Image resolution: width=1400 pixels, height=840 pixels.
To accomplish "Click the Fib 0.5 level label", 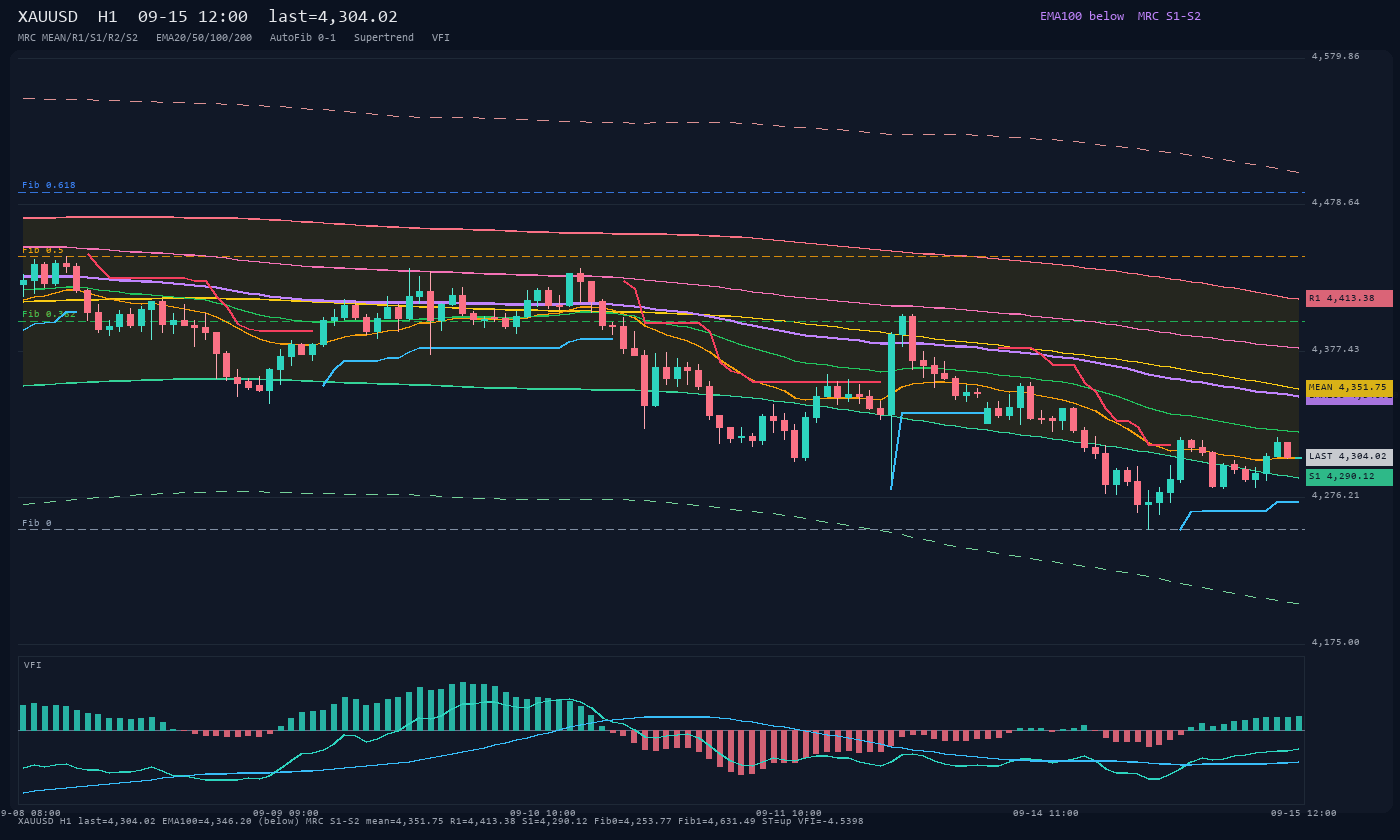I will tap(43, 250).
